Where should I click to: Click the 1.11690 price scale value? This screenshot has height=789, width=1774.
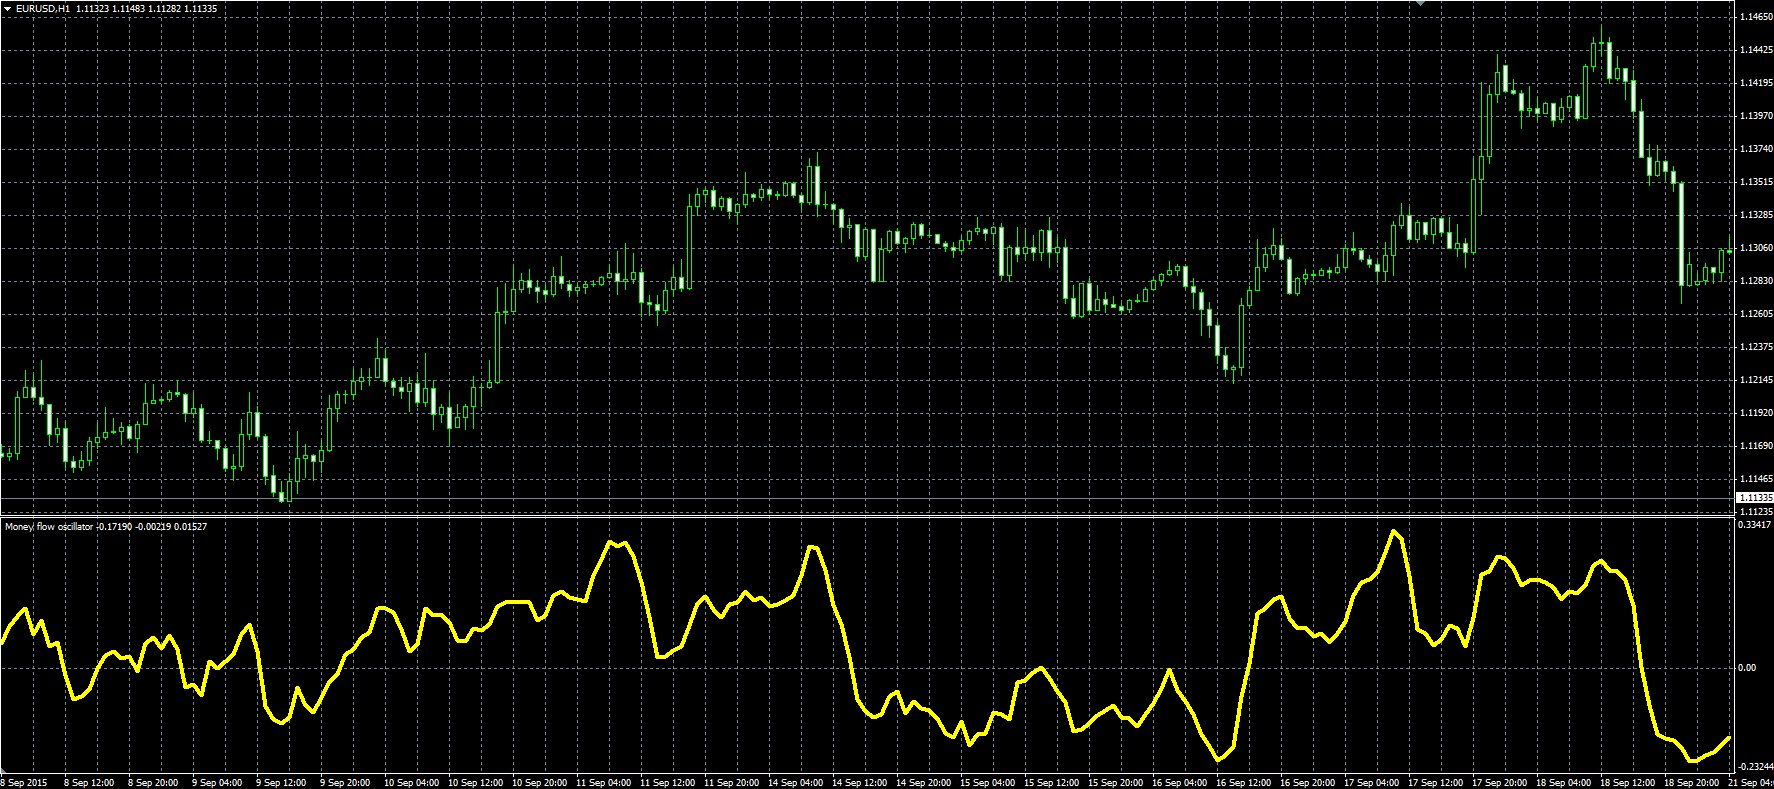[x=1757, y=446]
